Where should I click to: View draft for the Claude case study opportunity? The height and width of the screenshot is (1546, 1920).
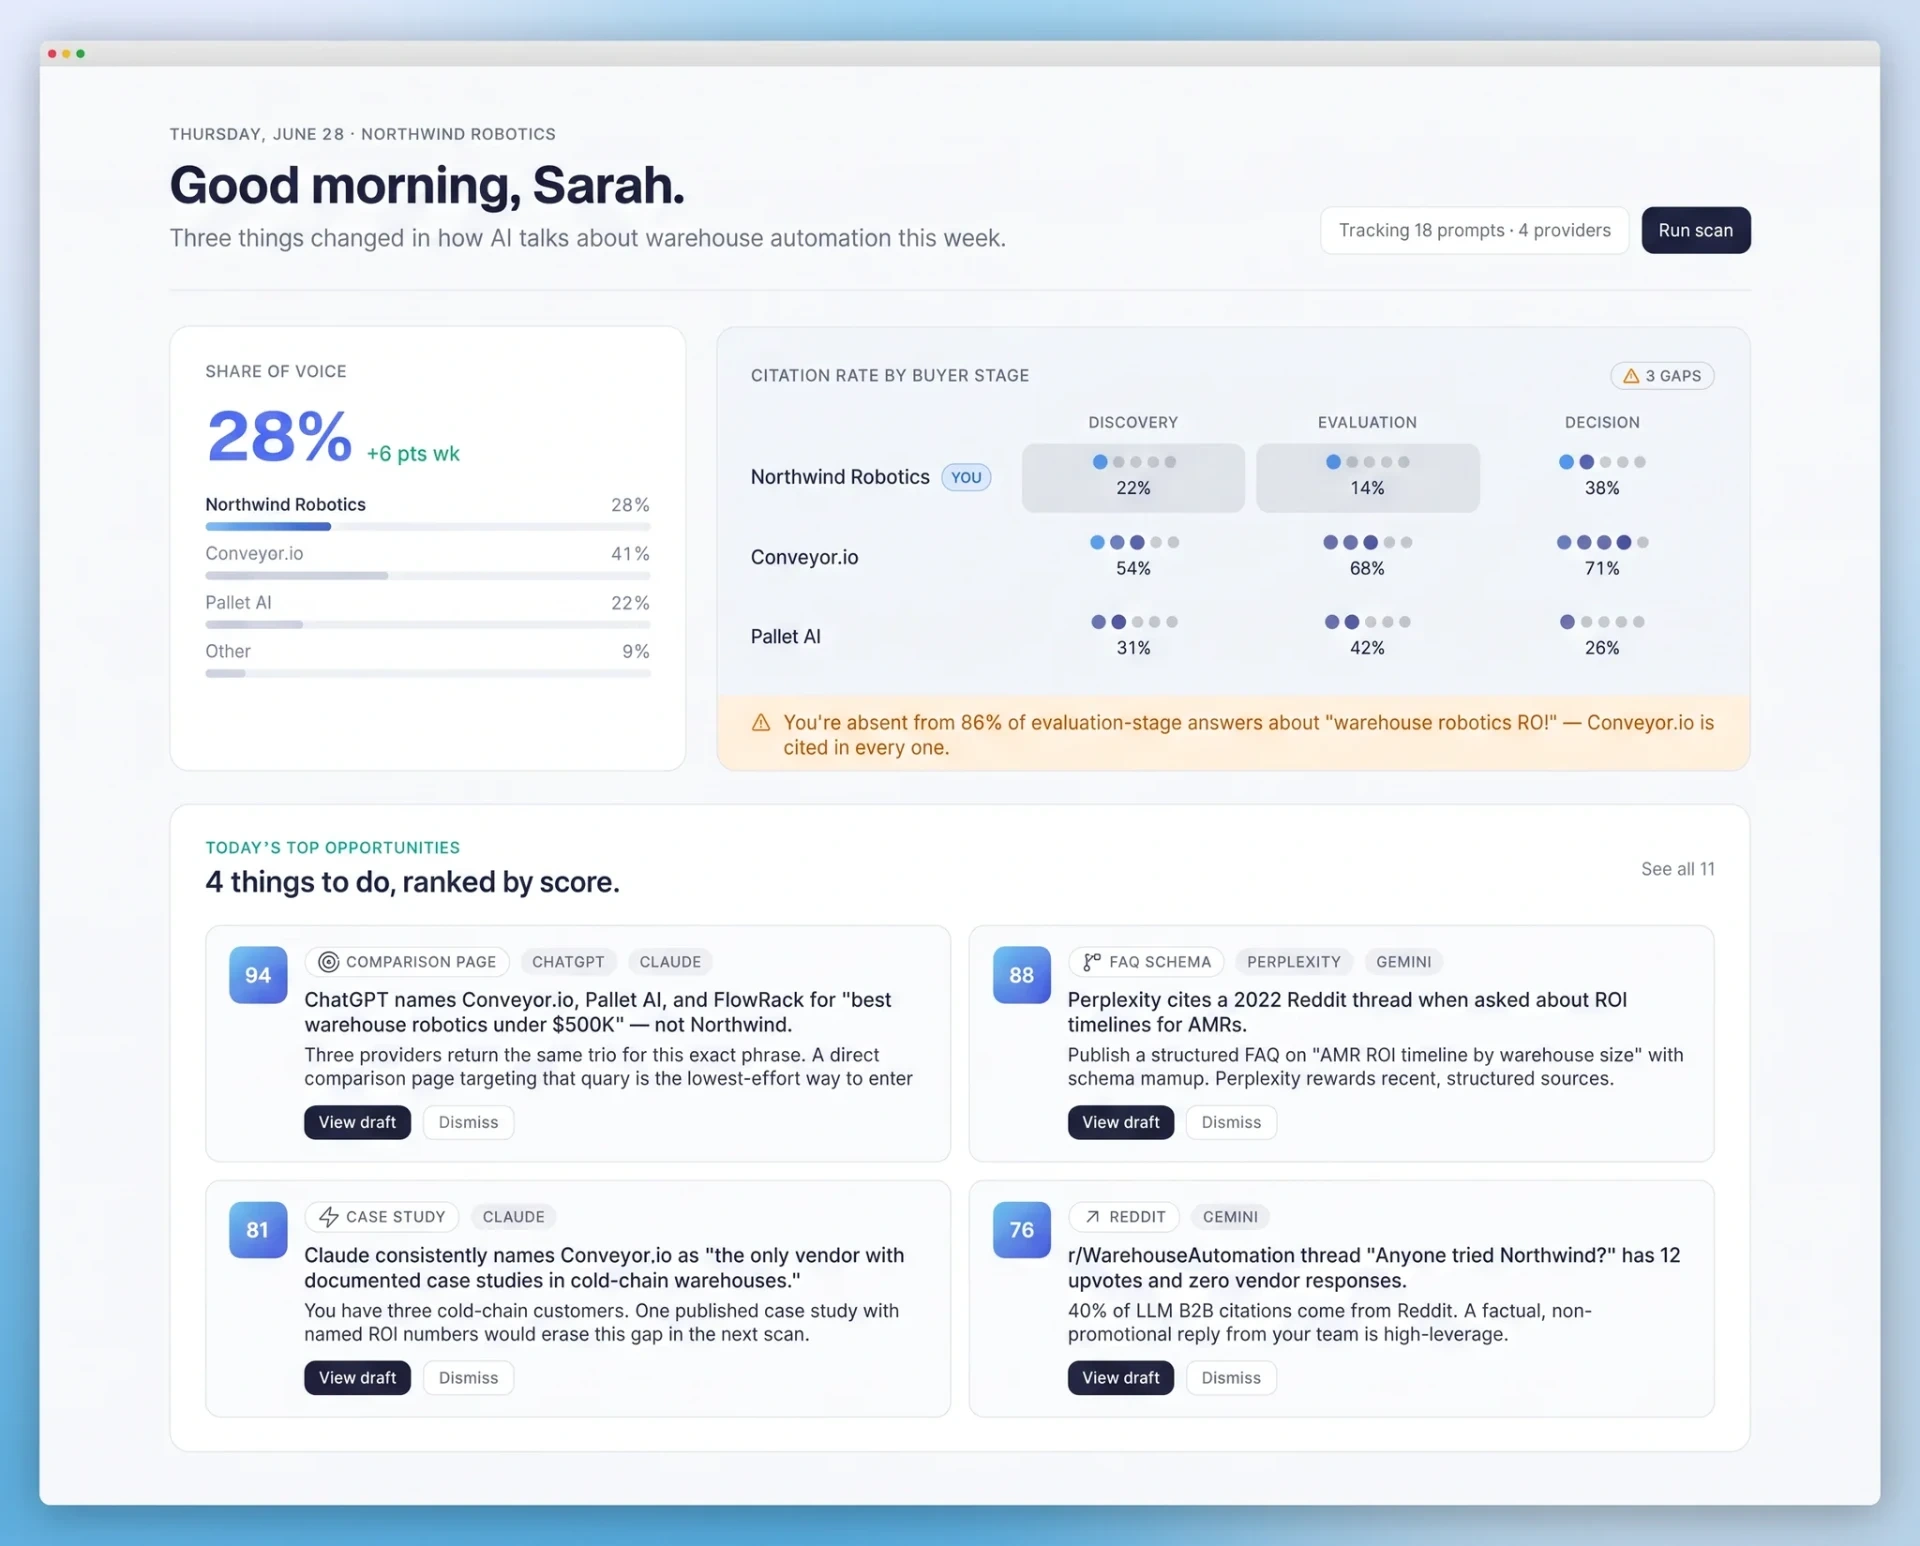click(357, 1378)
